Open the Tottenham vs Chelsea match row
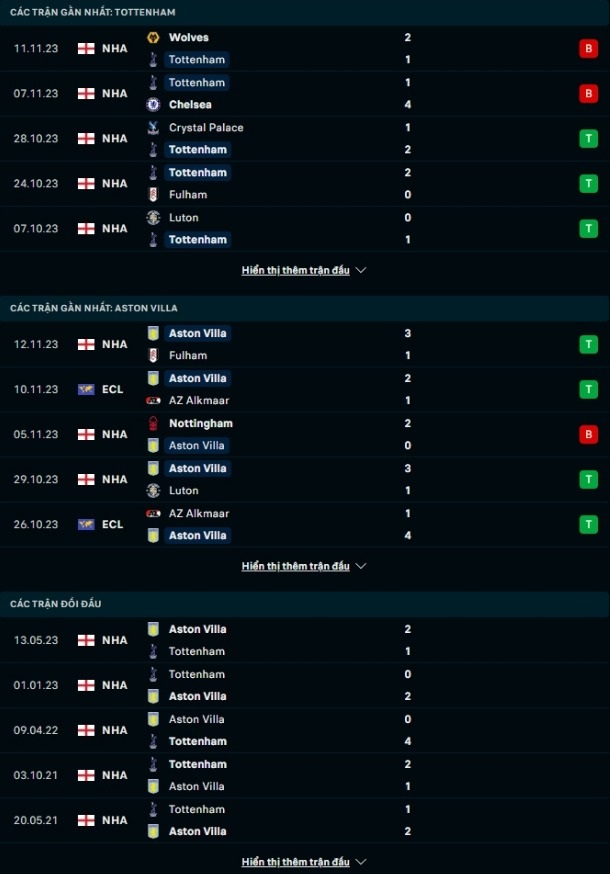This screenshot has height=874, width=610. 305,94
